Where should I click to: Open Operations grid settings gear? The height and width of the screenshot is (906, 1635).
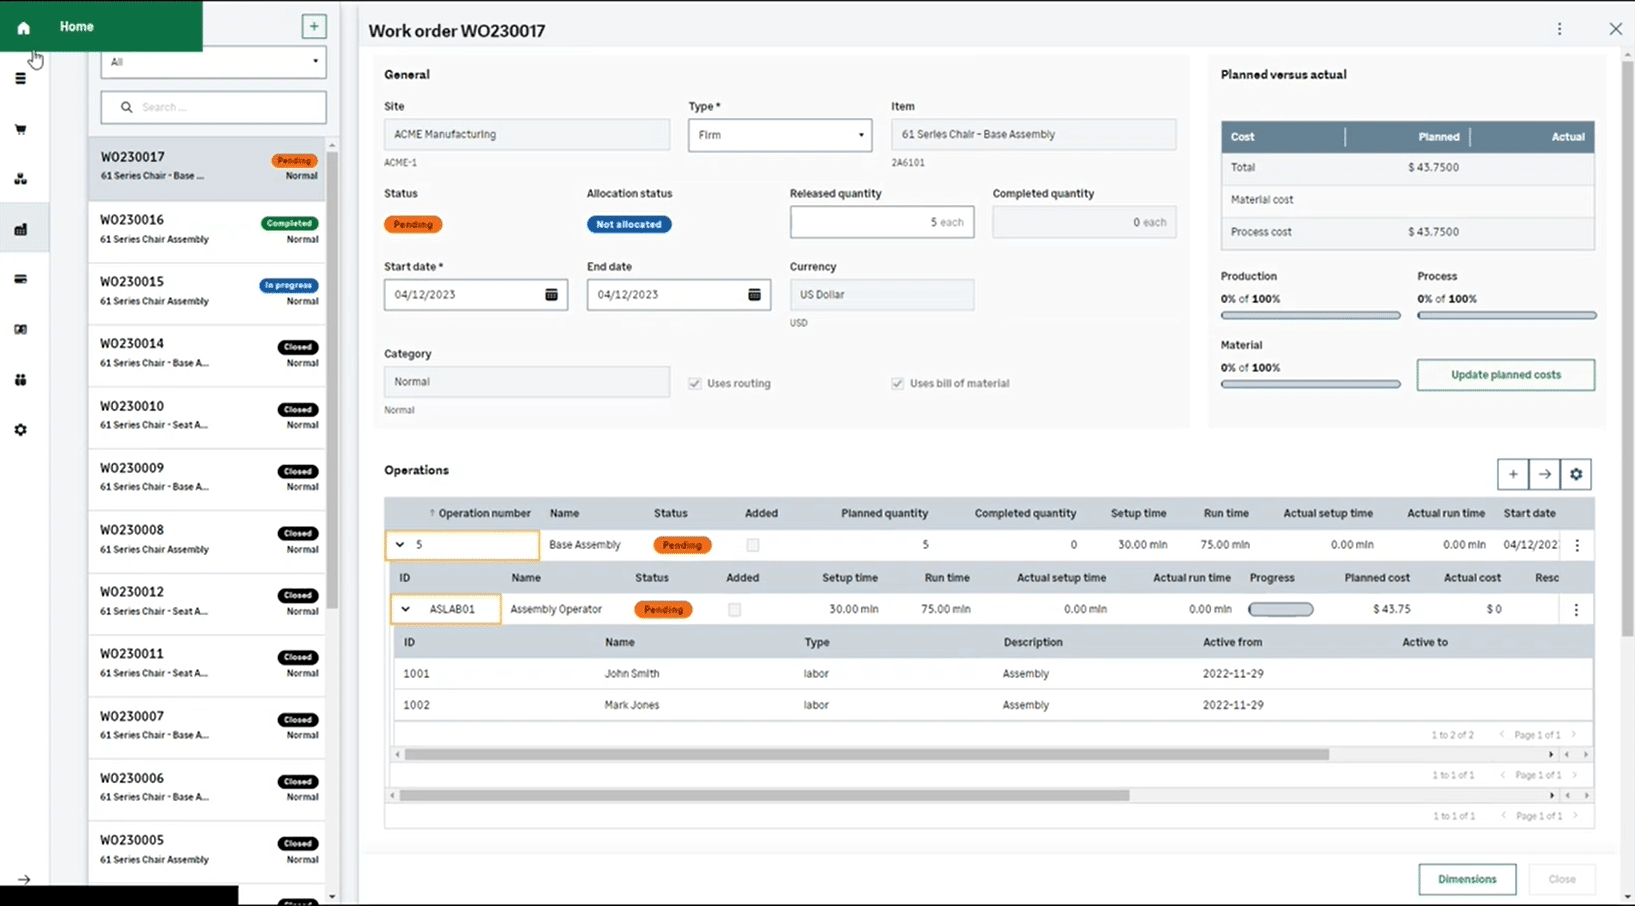[x=1576, y=474]
